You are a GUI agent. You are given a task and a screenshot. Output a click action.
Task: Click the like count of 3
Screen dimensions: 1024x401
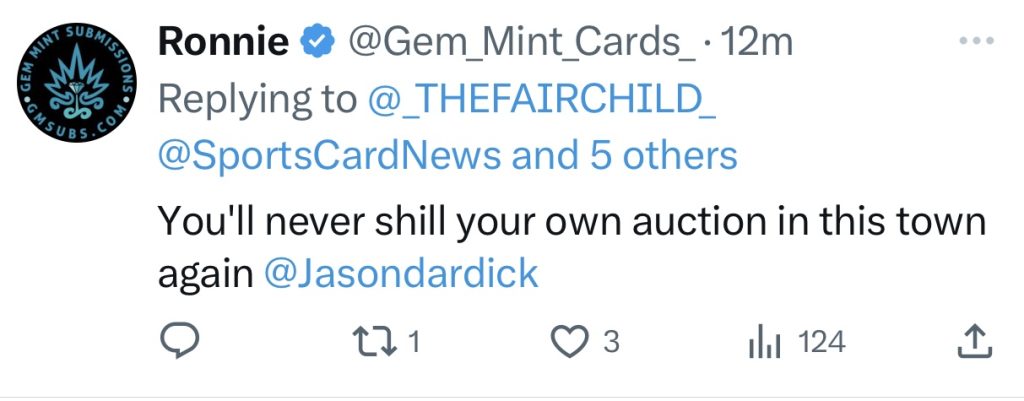[x=610, y=343]
